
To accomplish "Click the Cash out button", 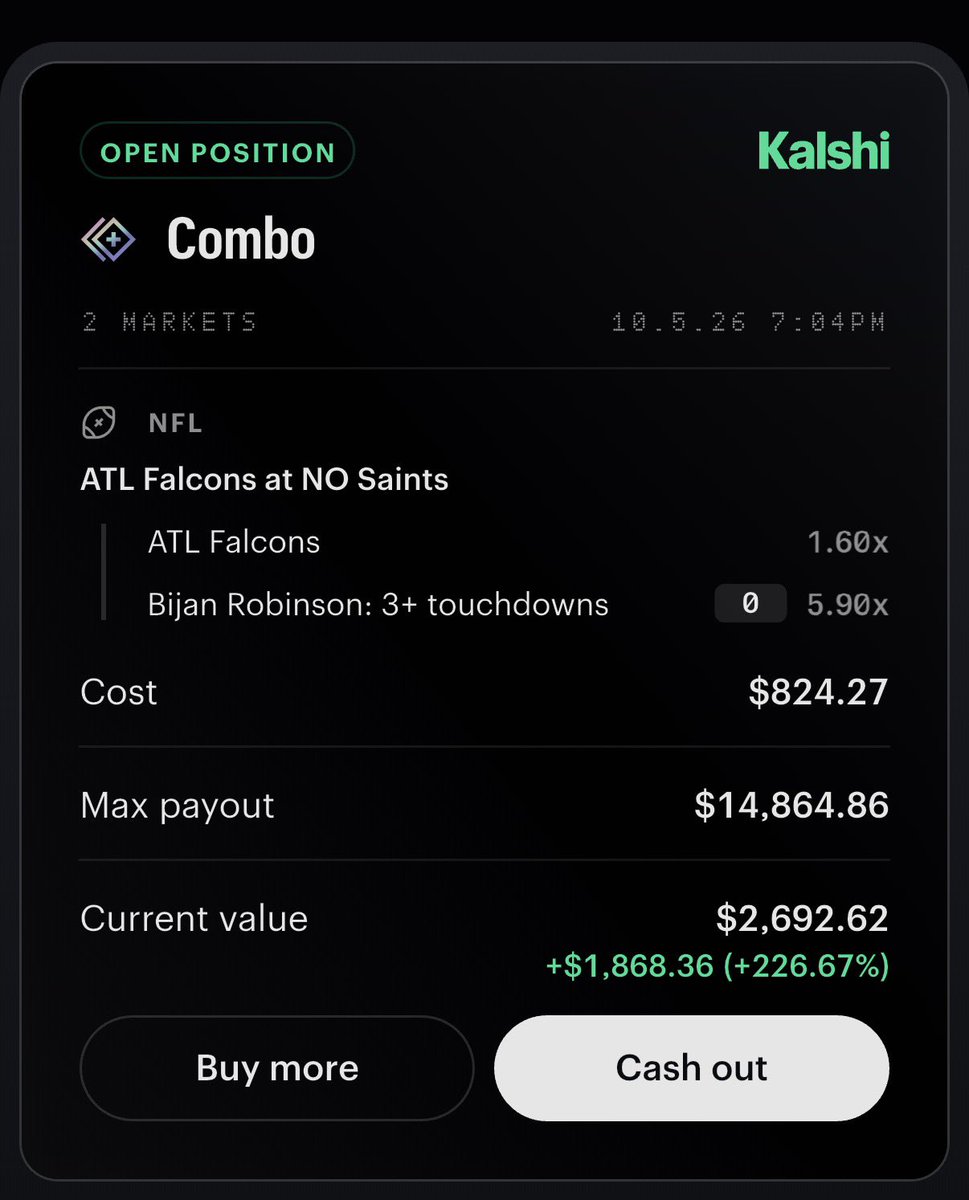I will pyautogui.click(x=691, y=1067).
